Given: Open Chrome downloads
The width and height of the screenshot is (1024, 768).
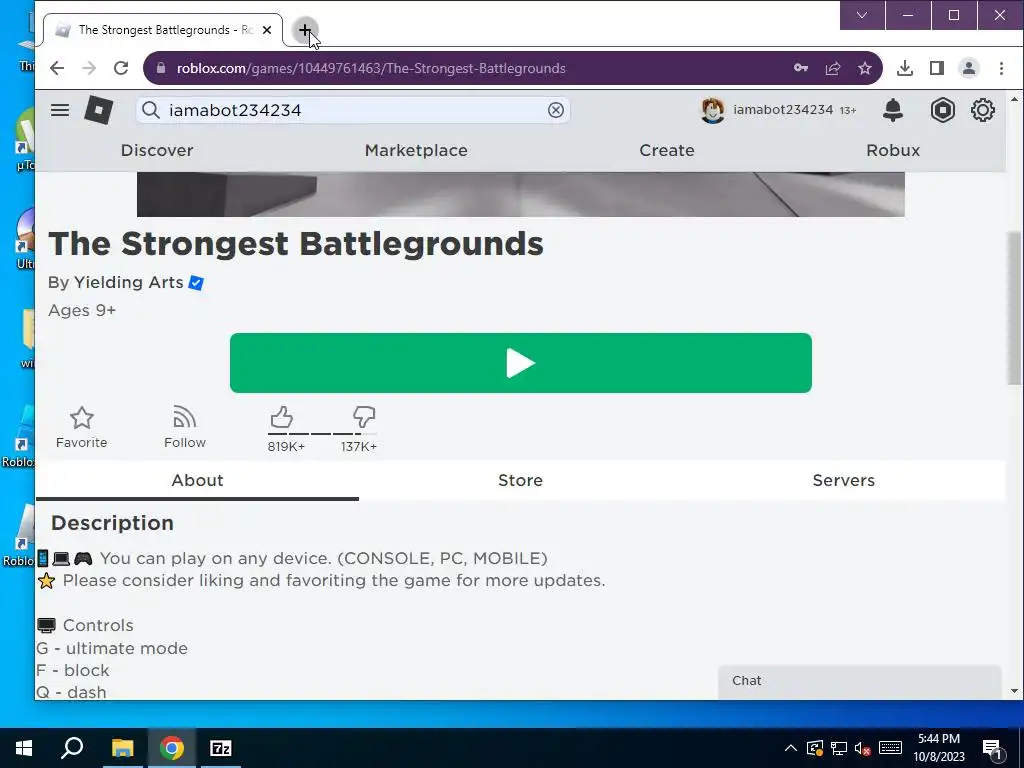Looking at the screenshot, I should coord(904,68).
